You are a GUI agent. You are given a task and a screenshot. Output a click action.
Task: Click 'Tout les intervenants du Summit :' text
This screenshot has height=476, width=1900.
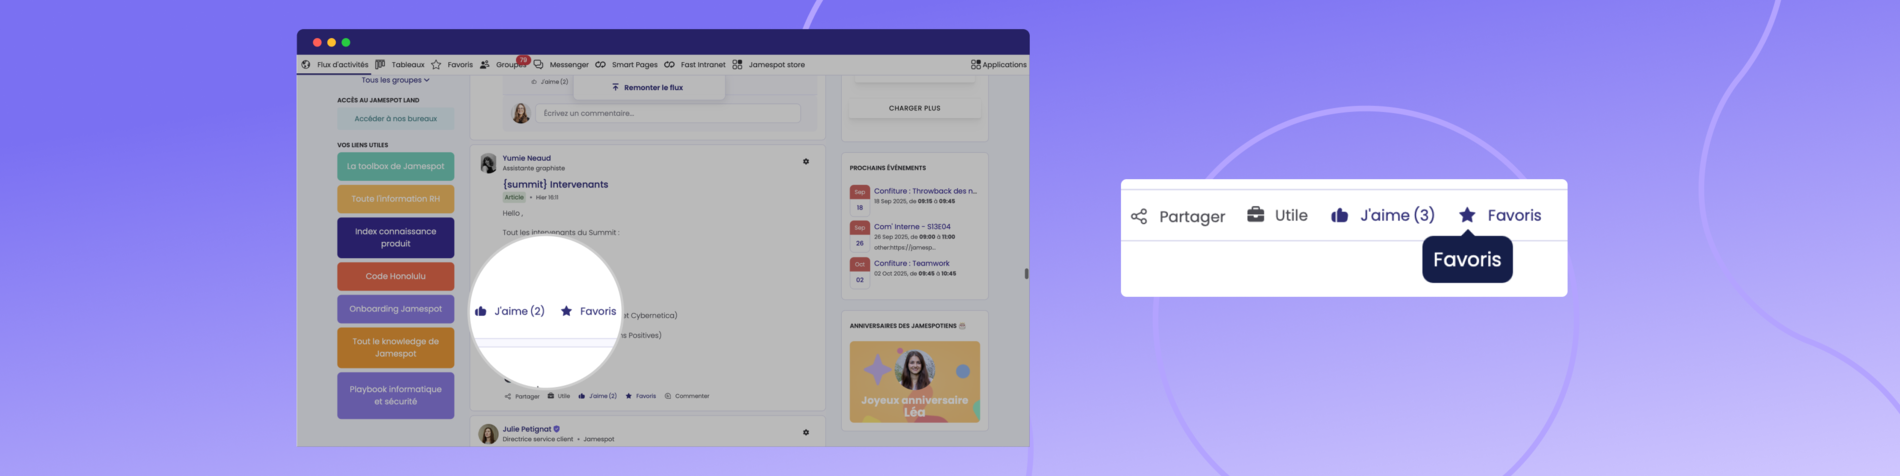[x=560, y=232]
